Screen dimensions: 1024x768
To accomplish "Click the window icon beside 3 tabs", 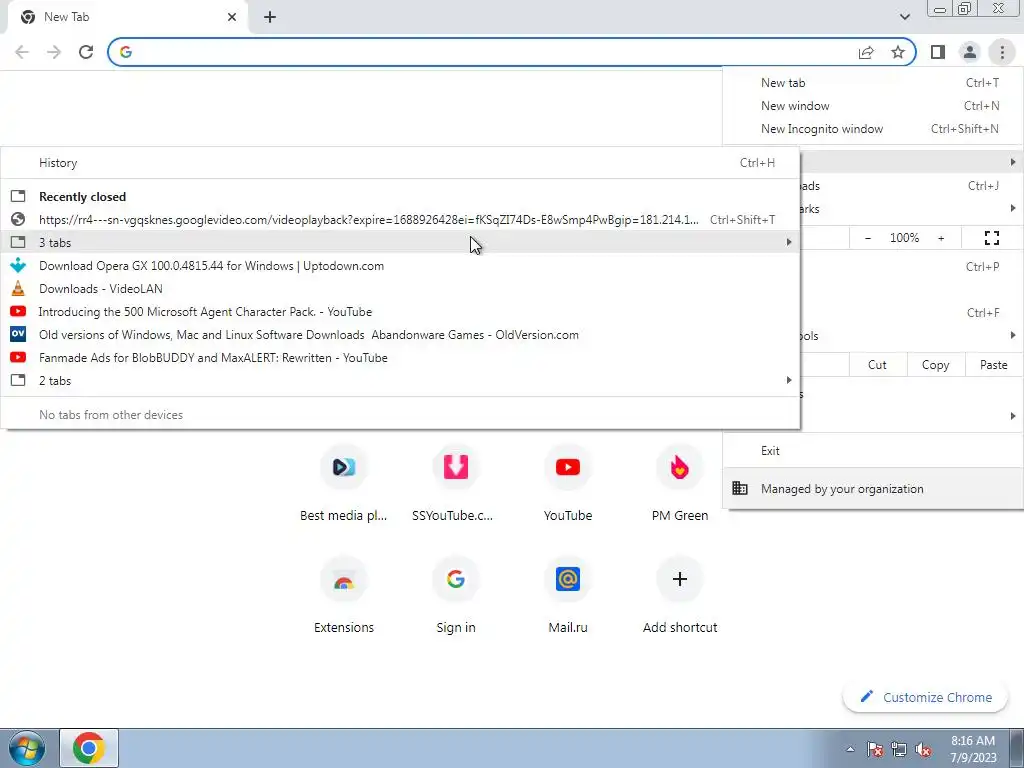I will click(x=18, y=242).
